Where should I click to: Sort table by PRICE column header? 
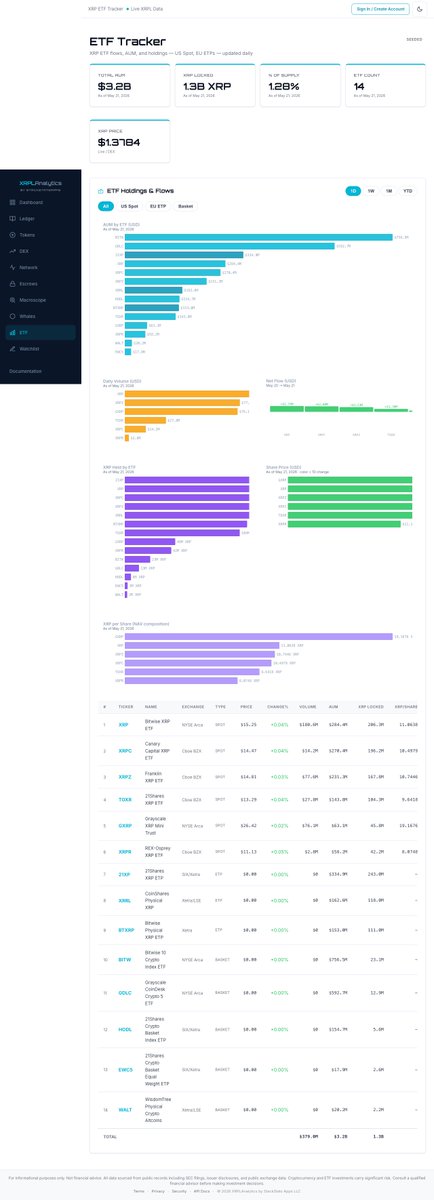(x=246, y=705)
